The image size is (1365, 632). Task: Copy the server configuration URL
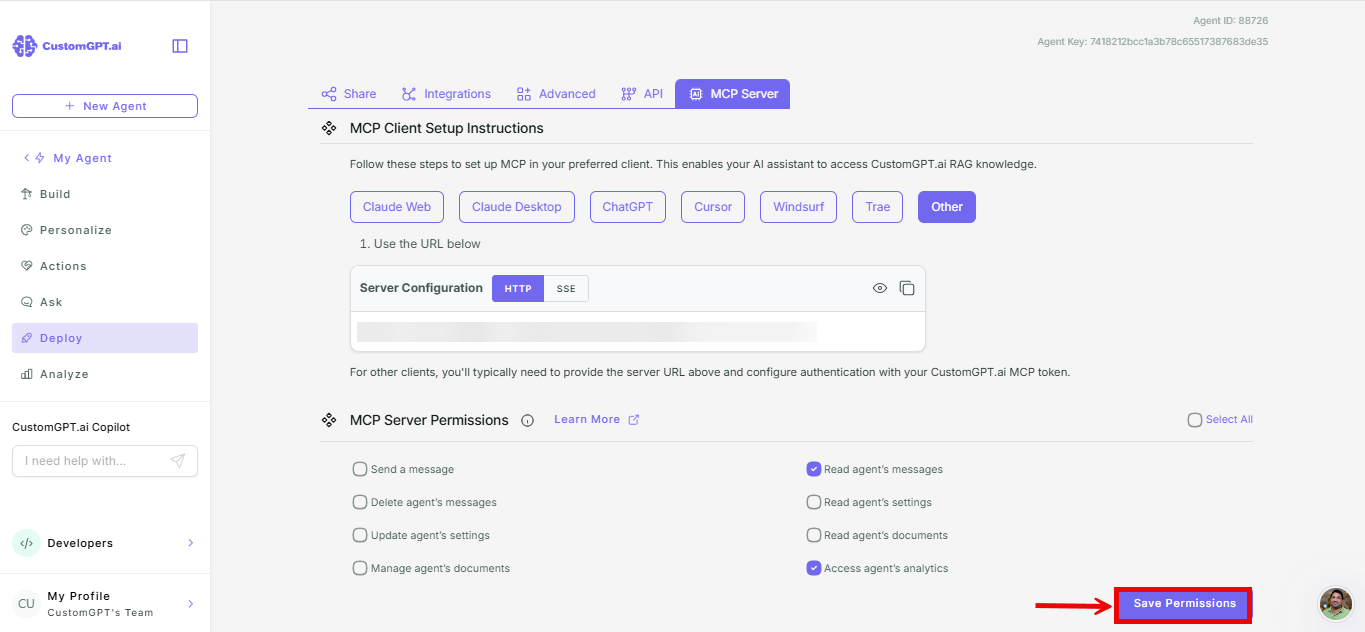(907, 288)
